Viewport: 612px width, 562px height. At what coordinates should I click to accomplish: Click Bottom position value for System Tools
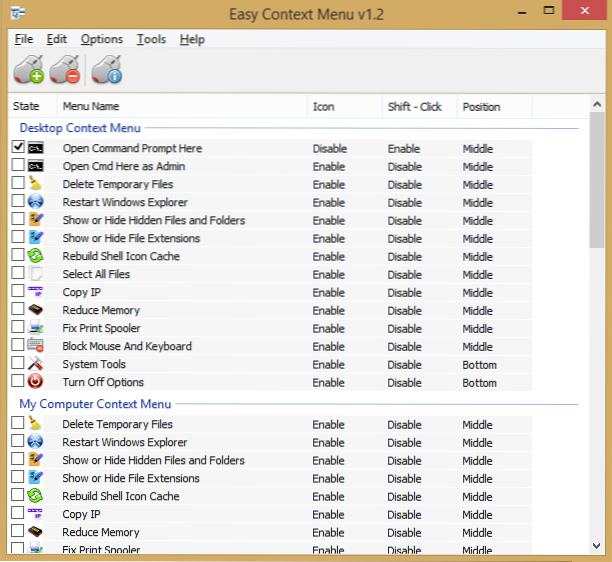point(480,365)
